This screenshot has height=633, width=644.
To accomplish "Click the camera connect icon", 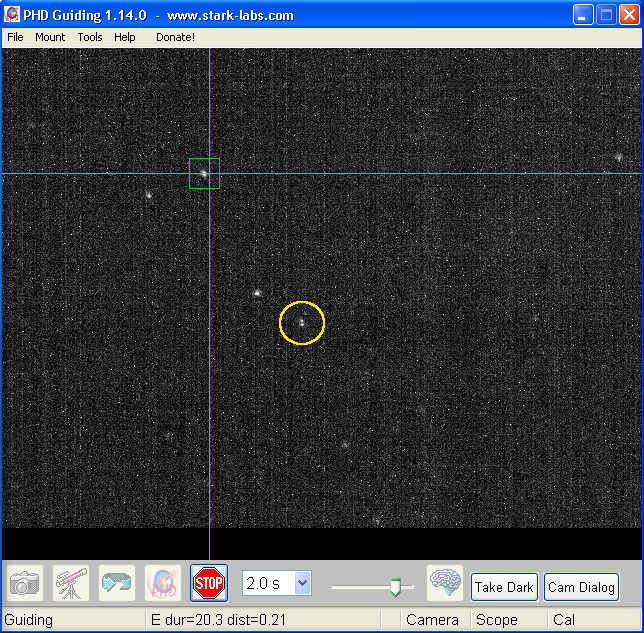I will (25, 582).
